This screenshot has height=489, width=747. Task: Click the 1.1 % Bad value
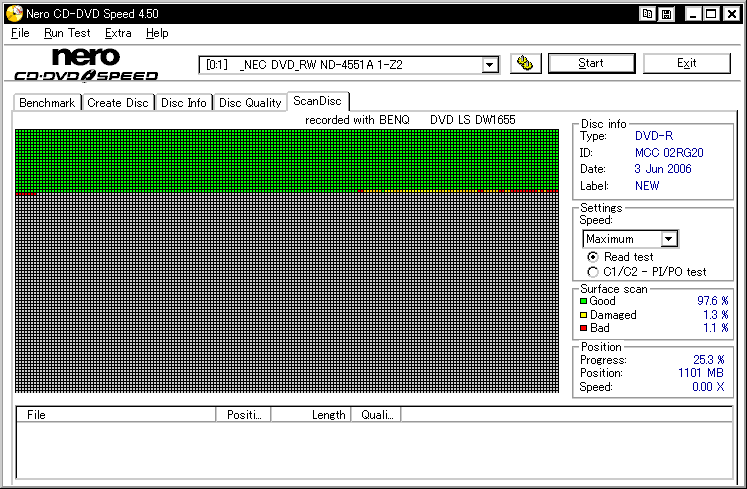click(x=716, y=328)
